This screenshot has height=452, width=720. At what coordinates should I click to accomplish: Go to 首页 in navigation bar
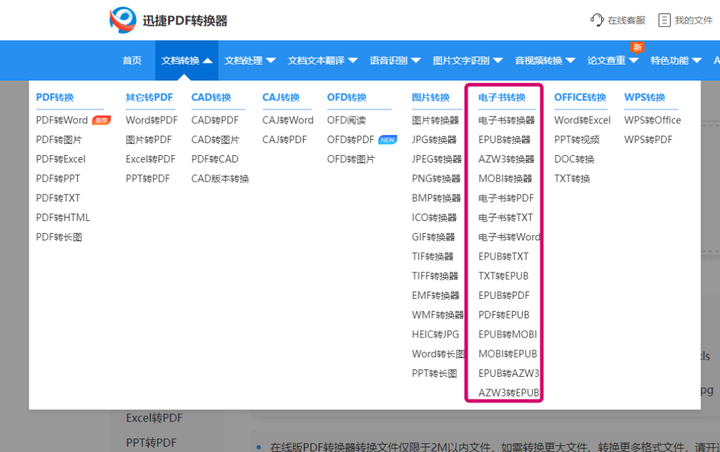click(x=132, y=61)
